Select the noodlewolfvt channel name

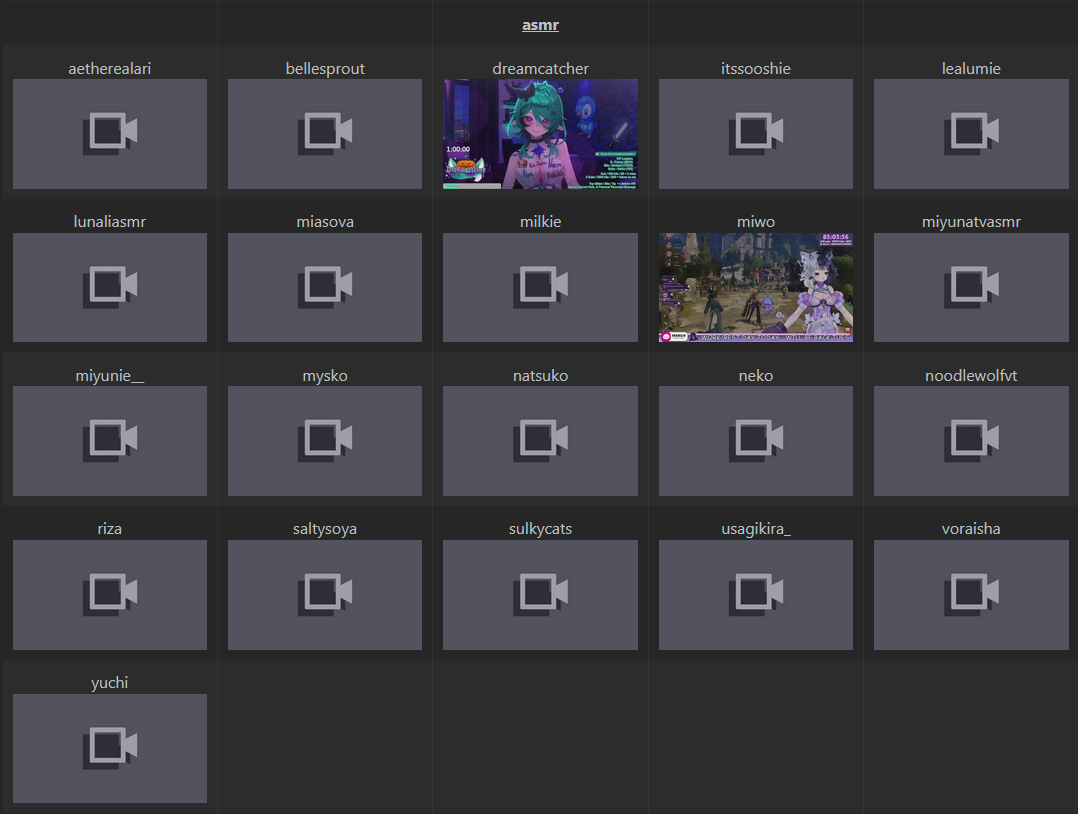(971, 376)
